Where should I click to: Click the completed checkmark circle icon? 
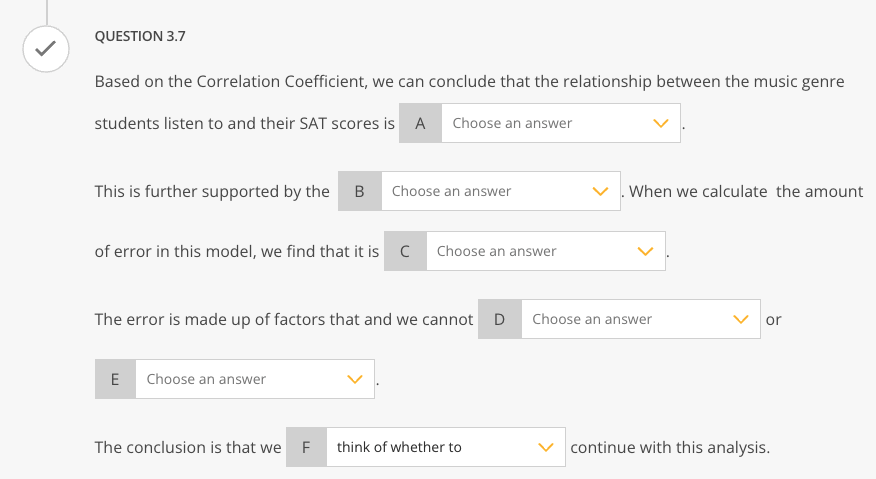click(x=45, y=47)
